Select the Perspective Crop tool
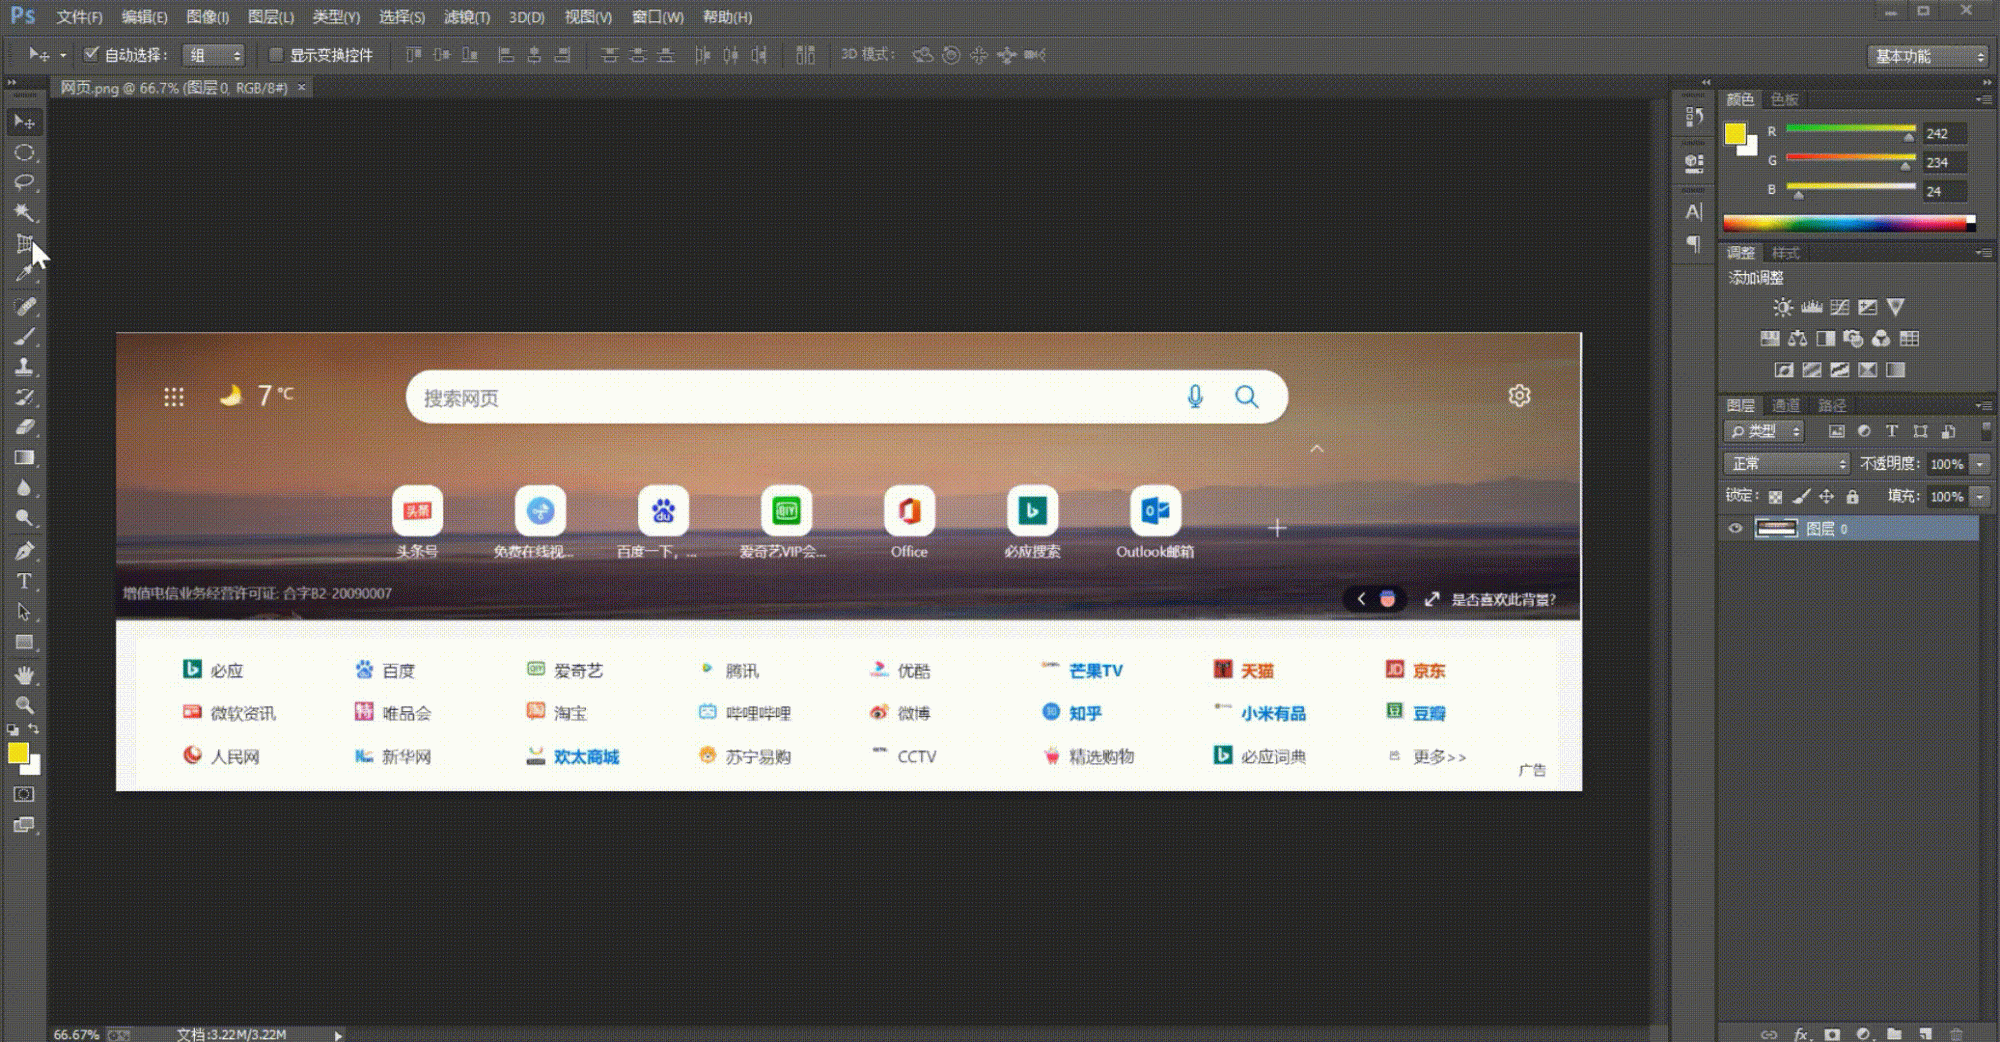Screen dimensions: 2000x1042 24,243
